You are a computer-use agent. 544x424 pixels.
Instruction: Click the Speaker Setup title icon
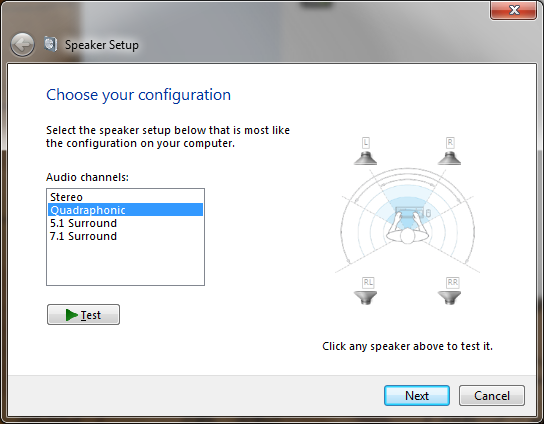pos(51,44)
